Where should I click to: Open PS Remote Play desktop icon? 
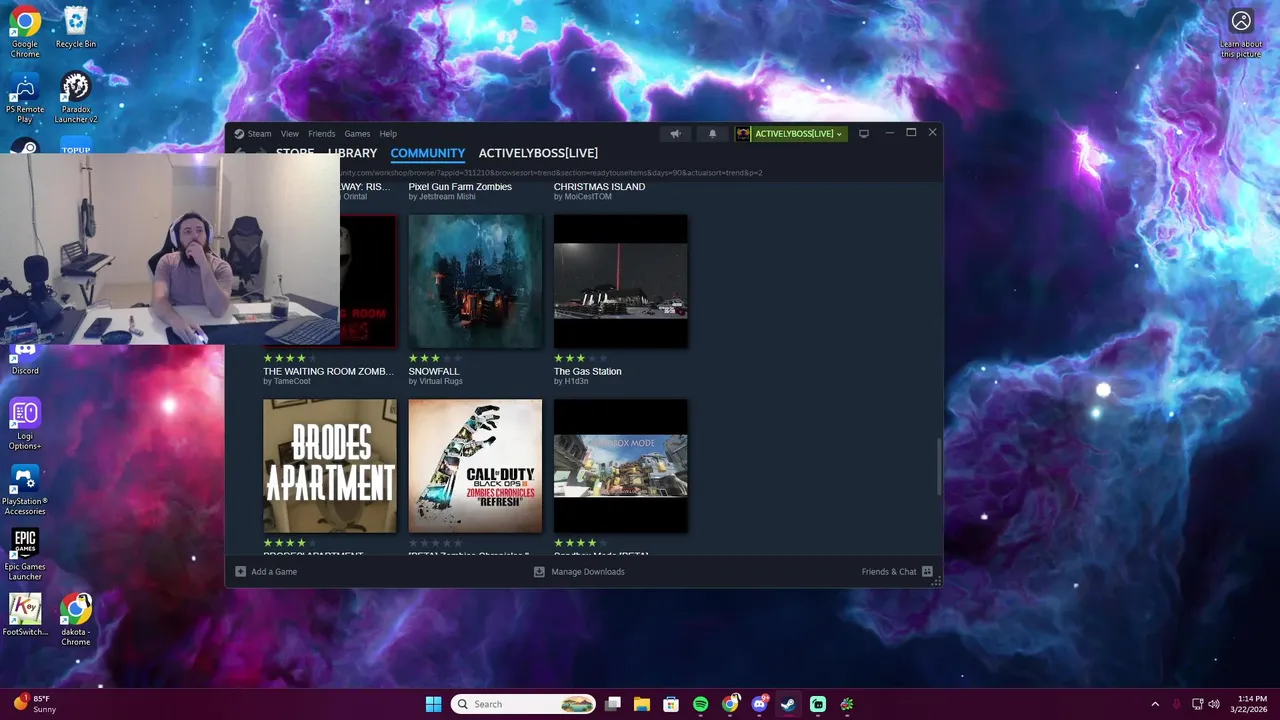[x=25, y=98]
